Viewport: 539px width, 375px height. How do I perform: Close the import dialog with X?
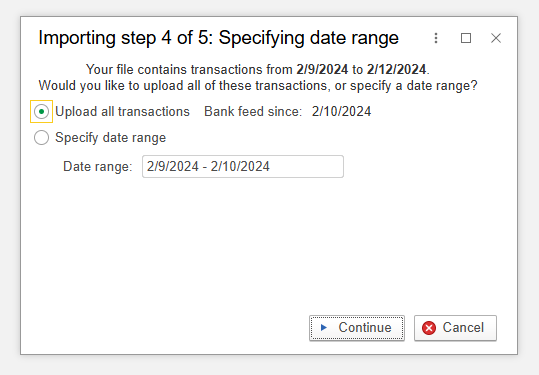496,38
